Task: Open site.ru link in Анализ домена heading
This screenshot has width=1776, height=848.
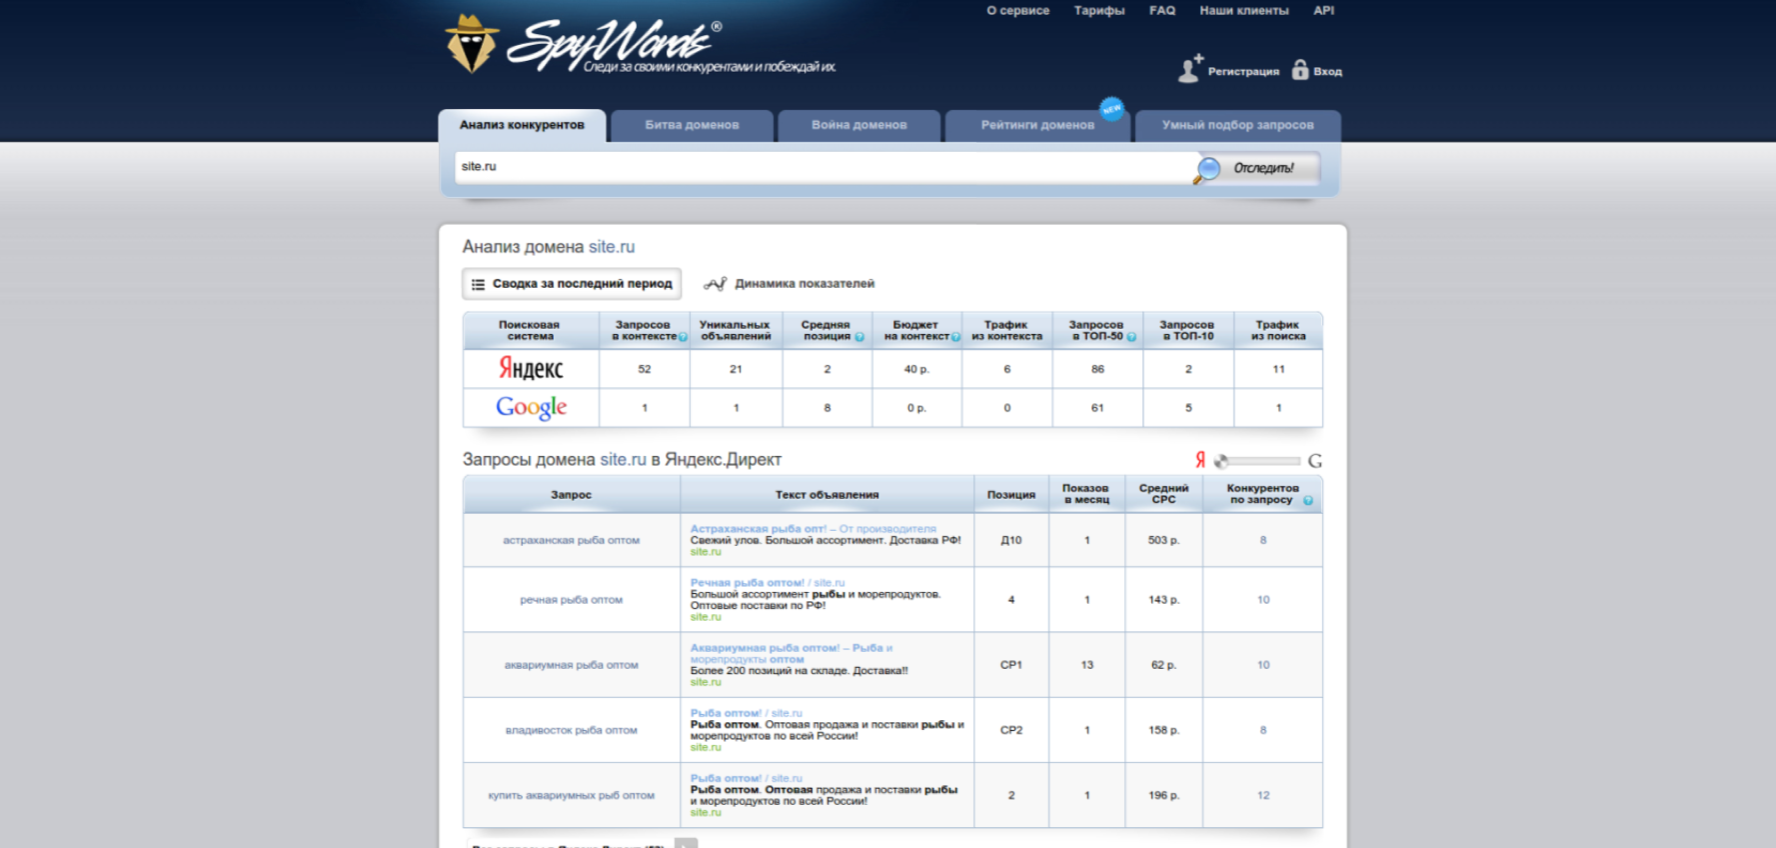Action: [x=611, y=247]
